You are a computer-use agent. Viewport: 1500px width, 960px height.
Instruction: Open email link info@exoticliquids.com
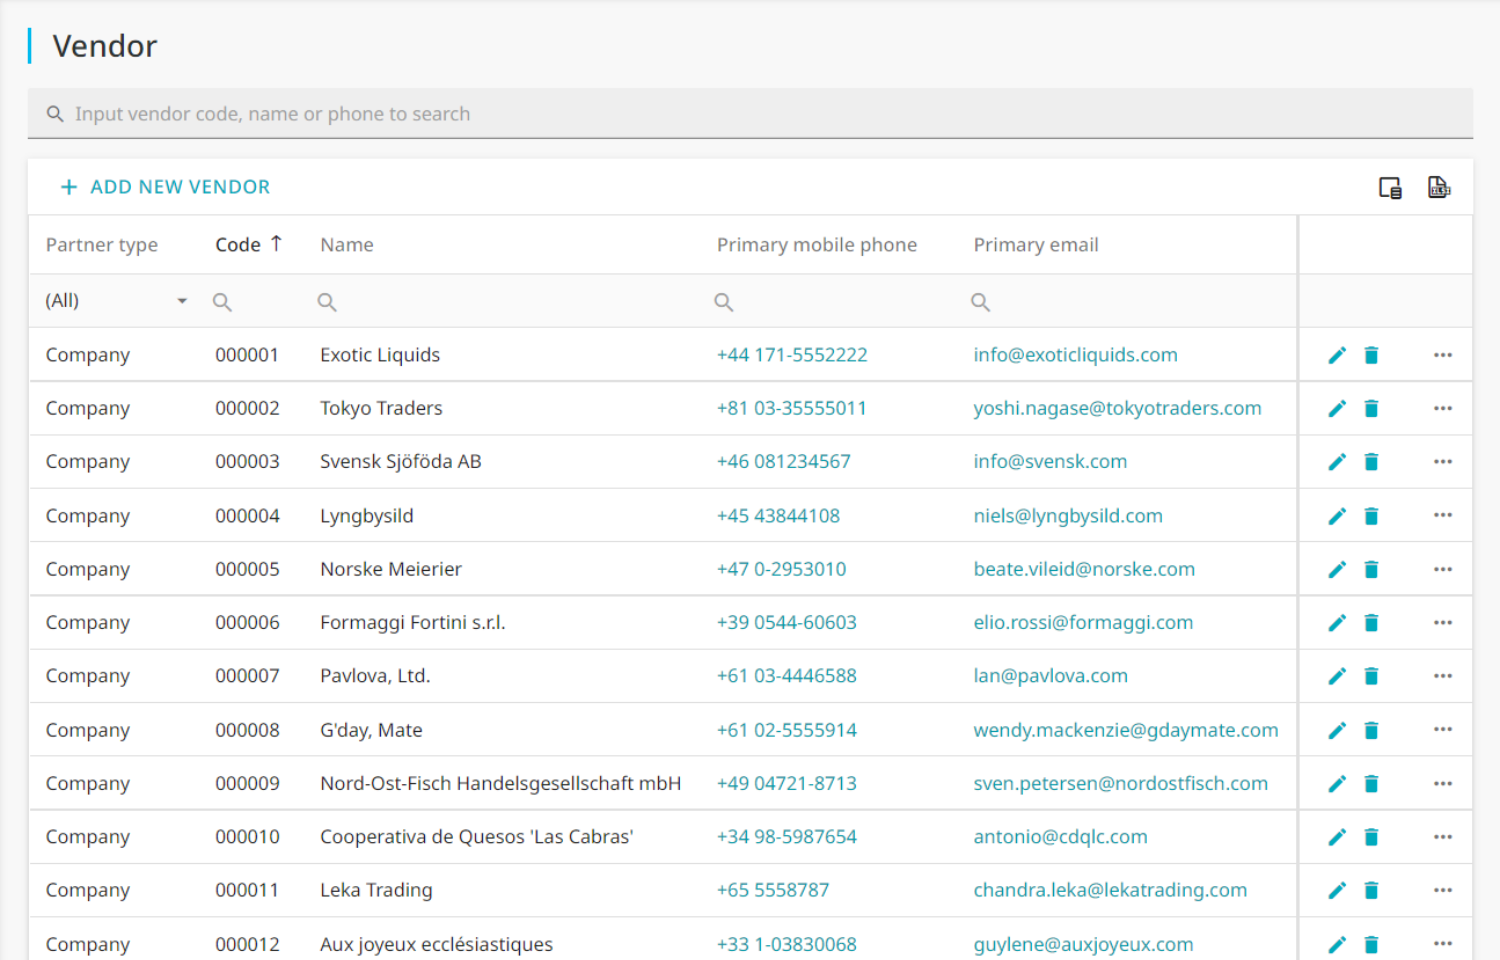(x=1076, y=355)
